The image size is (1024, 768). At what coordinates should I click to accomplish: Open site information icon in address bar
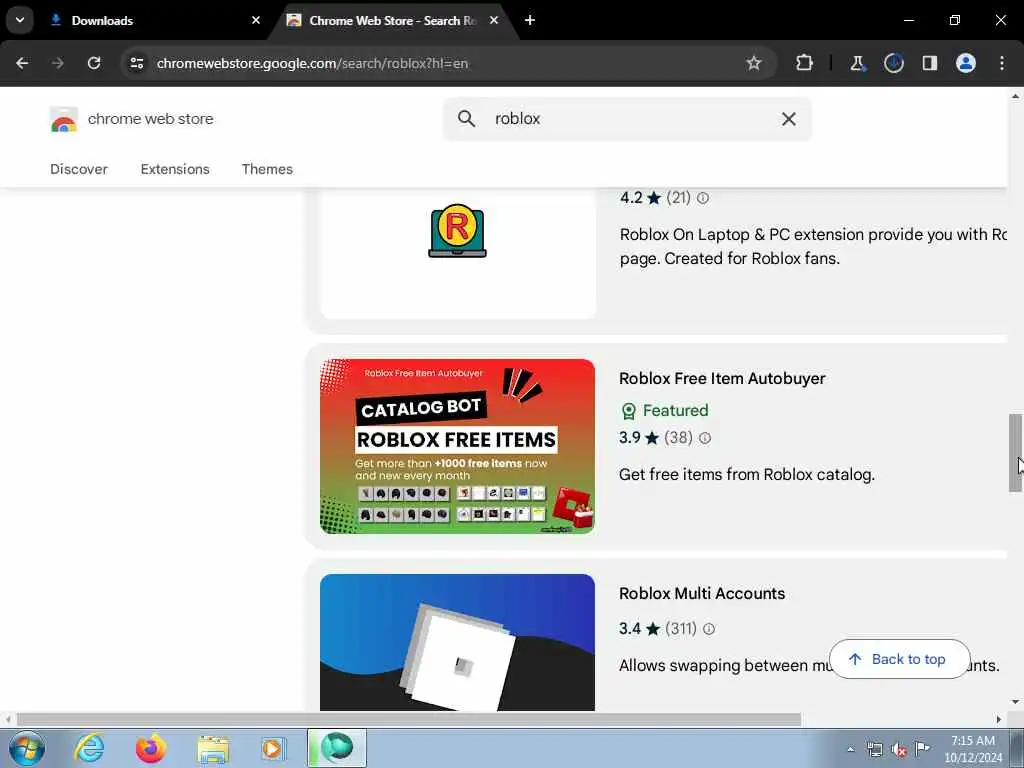point(137,63)
